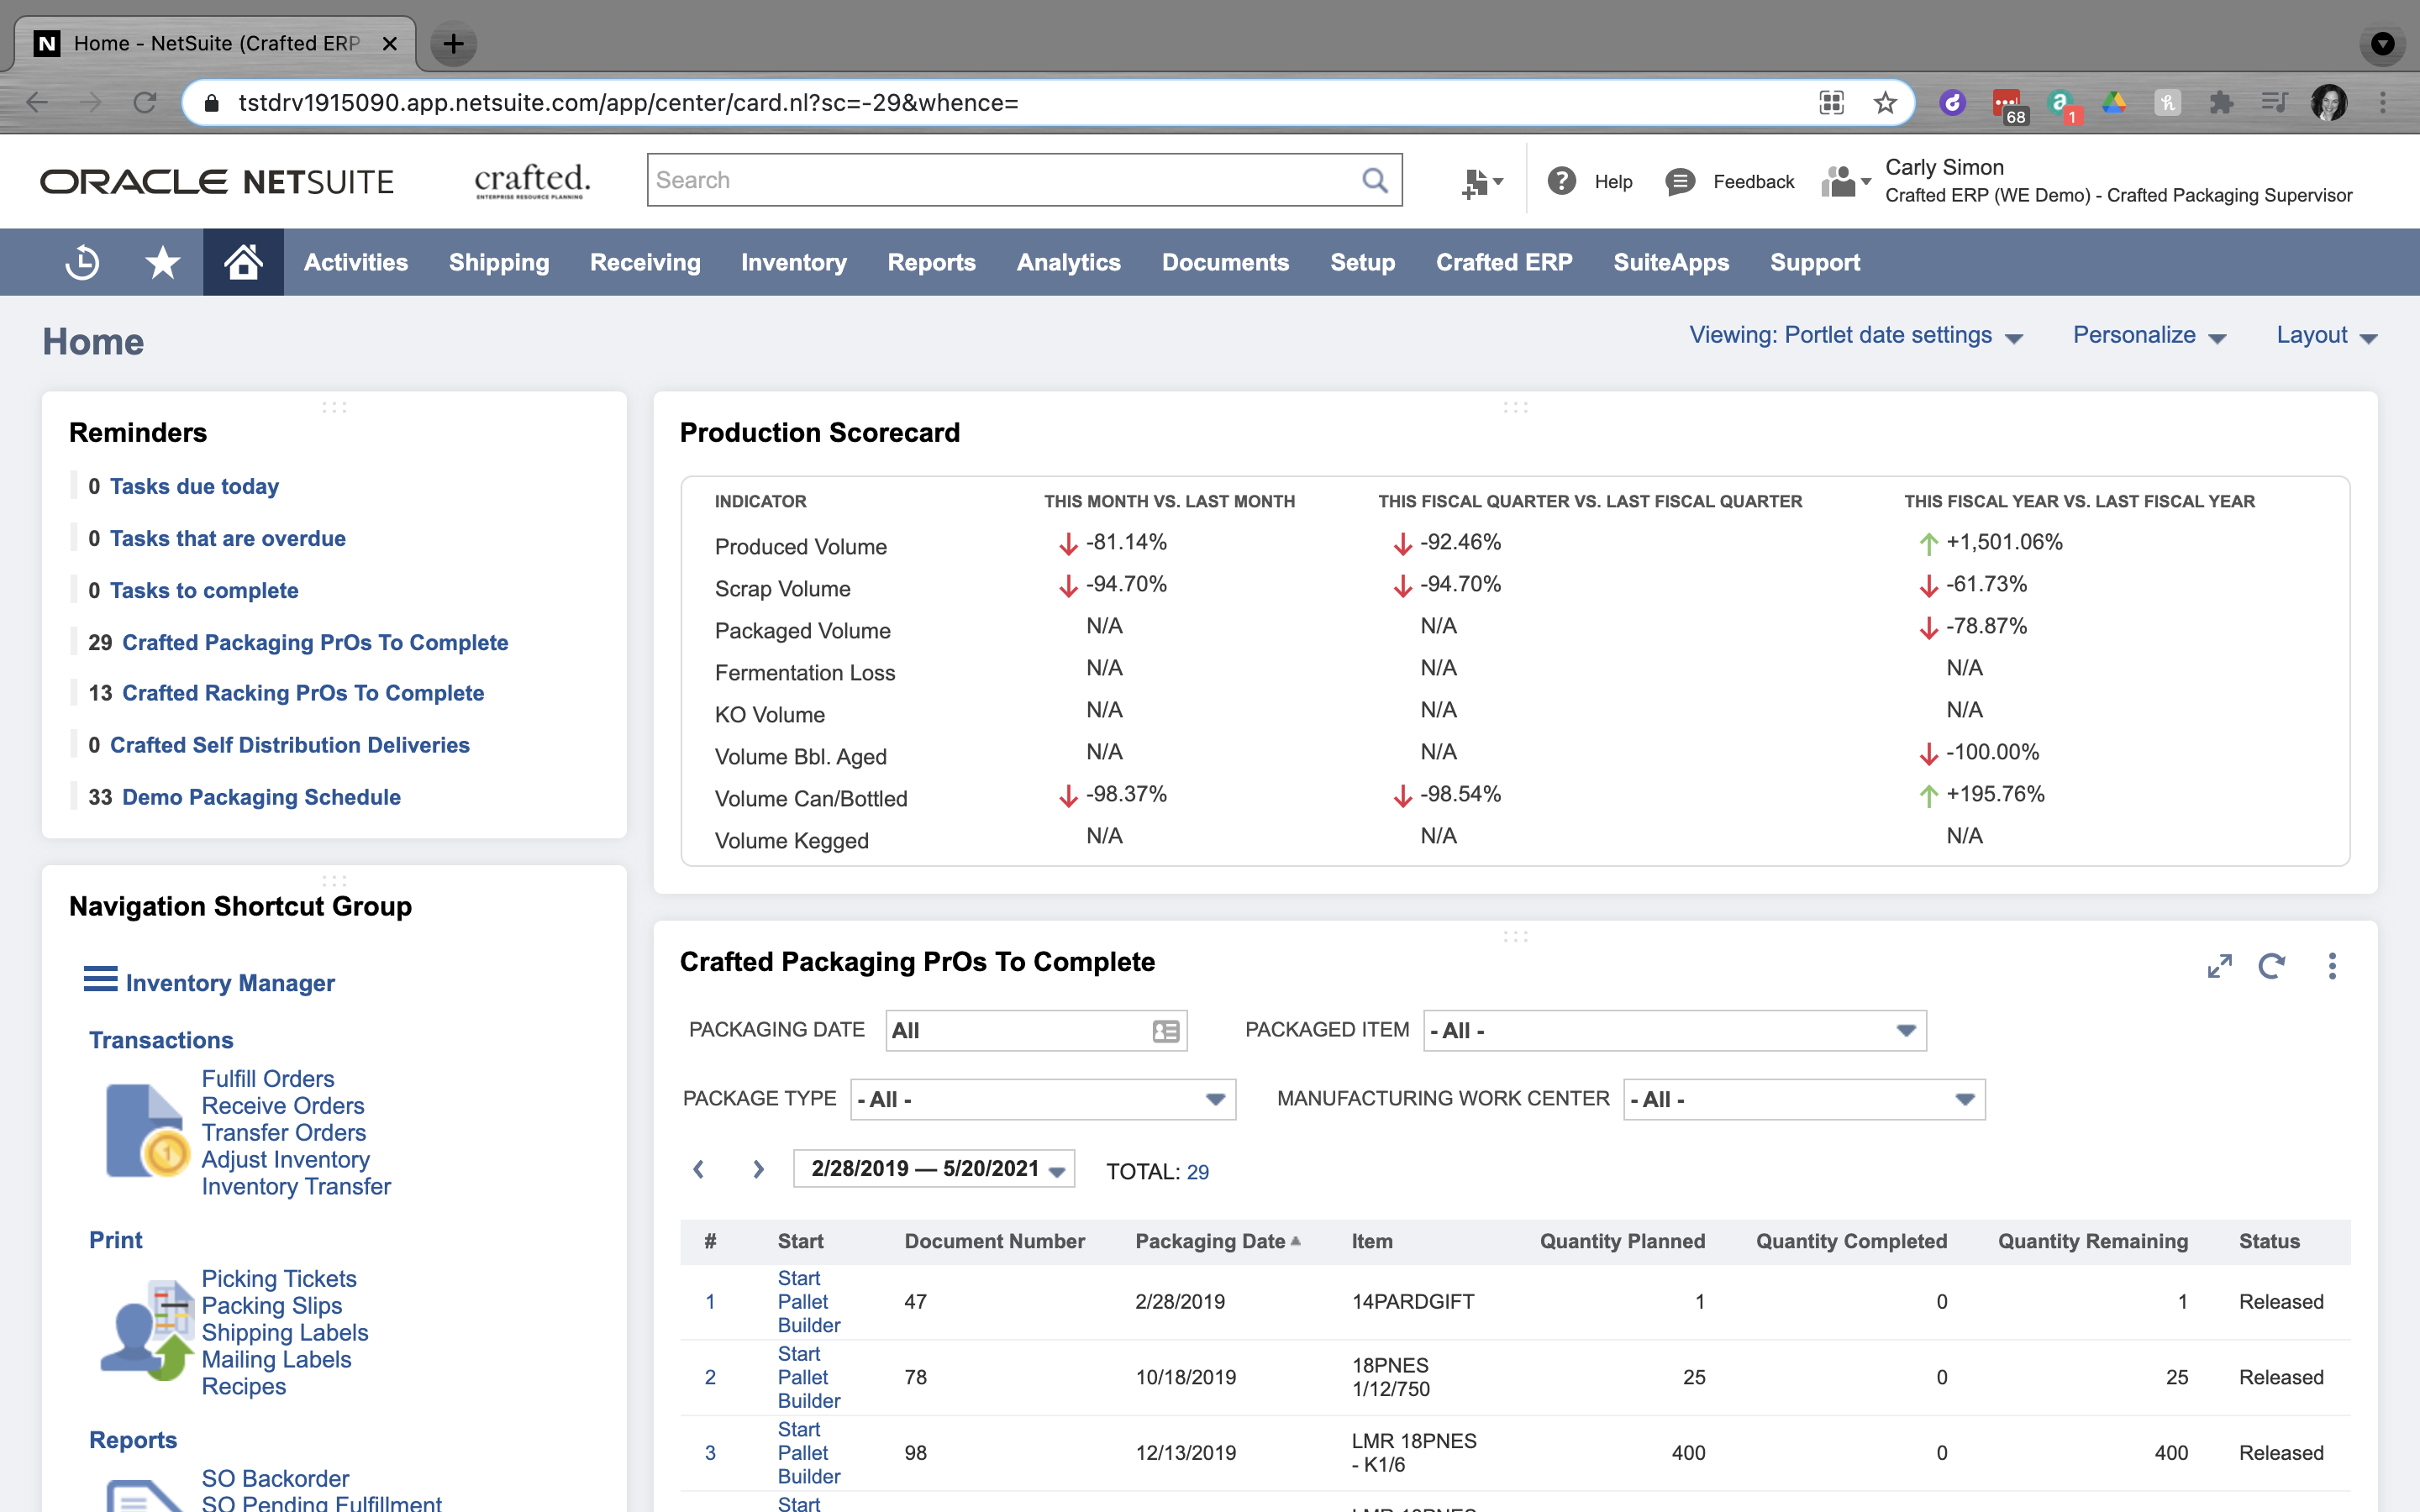Open the recent records clock icon
The height and width of the screenshot is (1512, 2420).
[x=82, y=262]
